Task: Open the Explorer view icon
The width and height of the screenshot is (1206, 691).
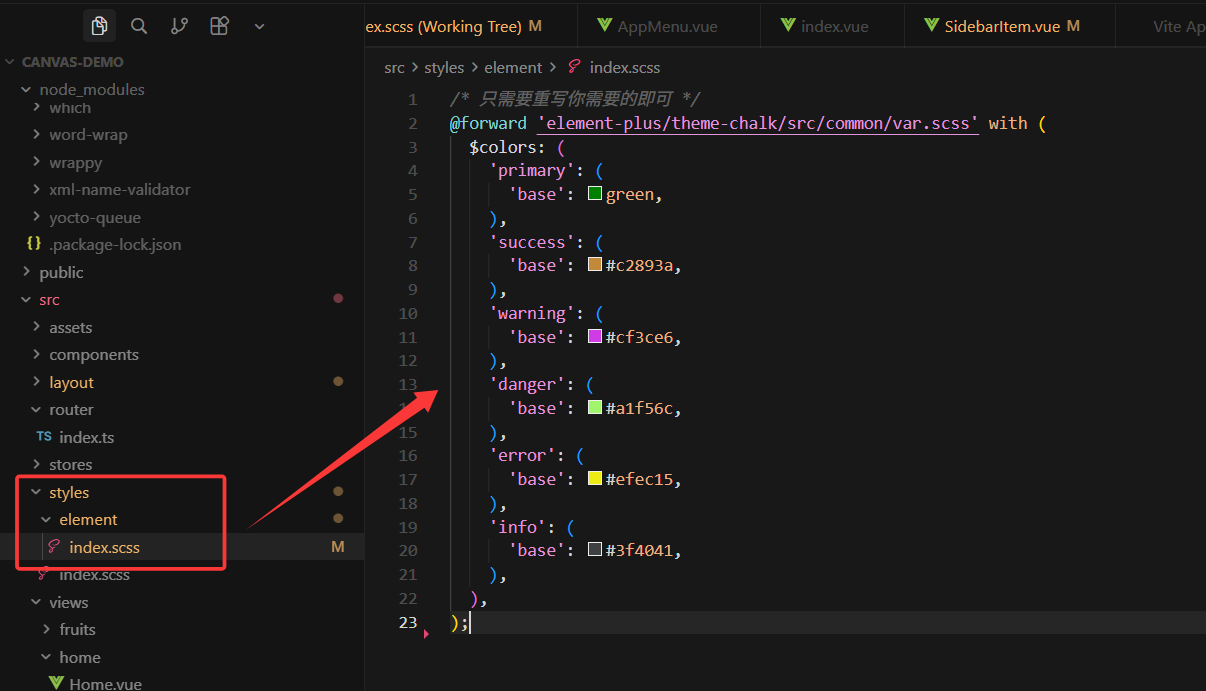Action: point(99,26)
